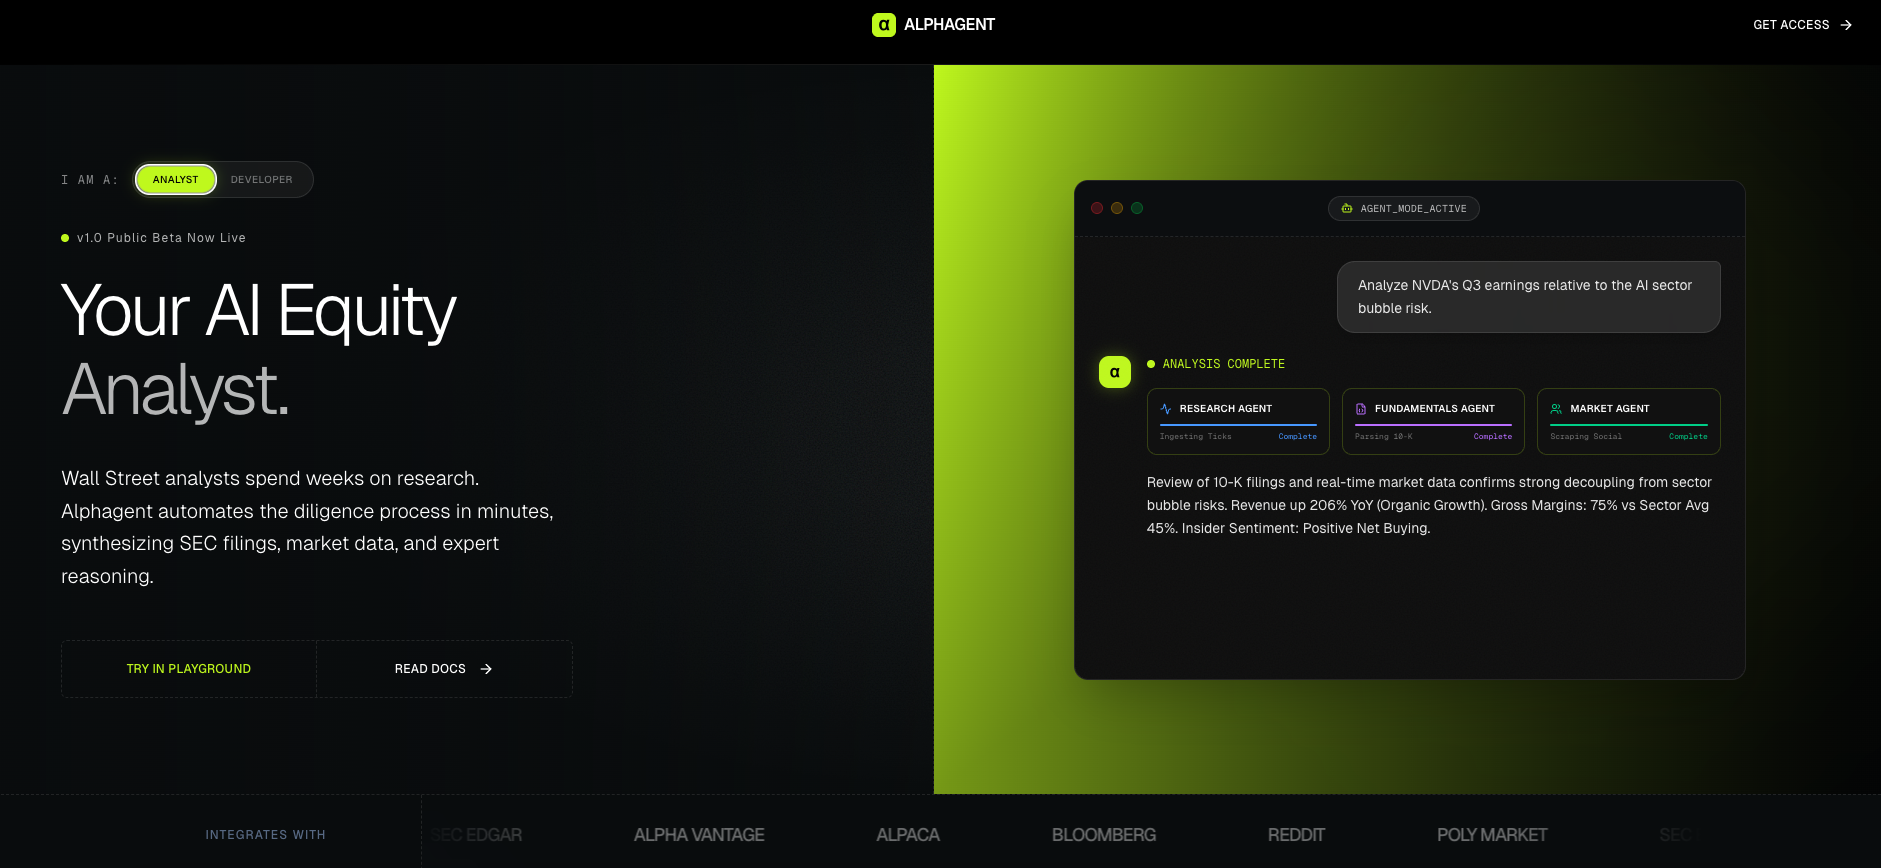Click the red window dot in demo panel
This screenshot has height=868, width=1881.
point(1097,208)
